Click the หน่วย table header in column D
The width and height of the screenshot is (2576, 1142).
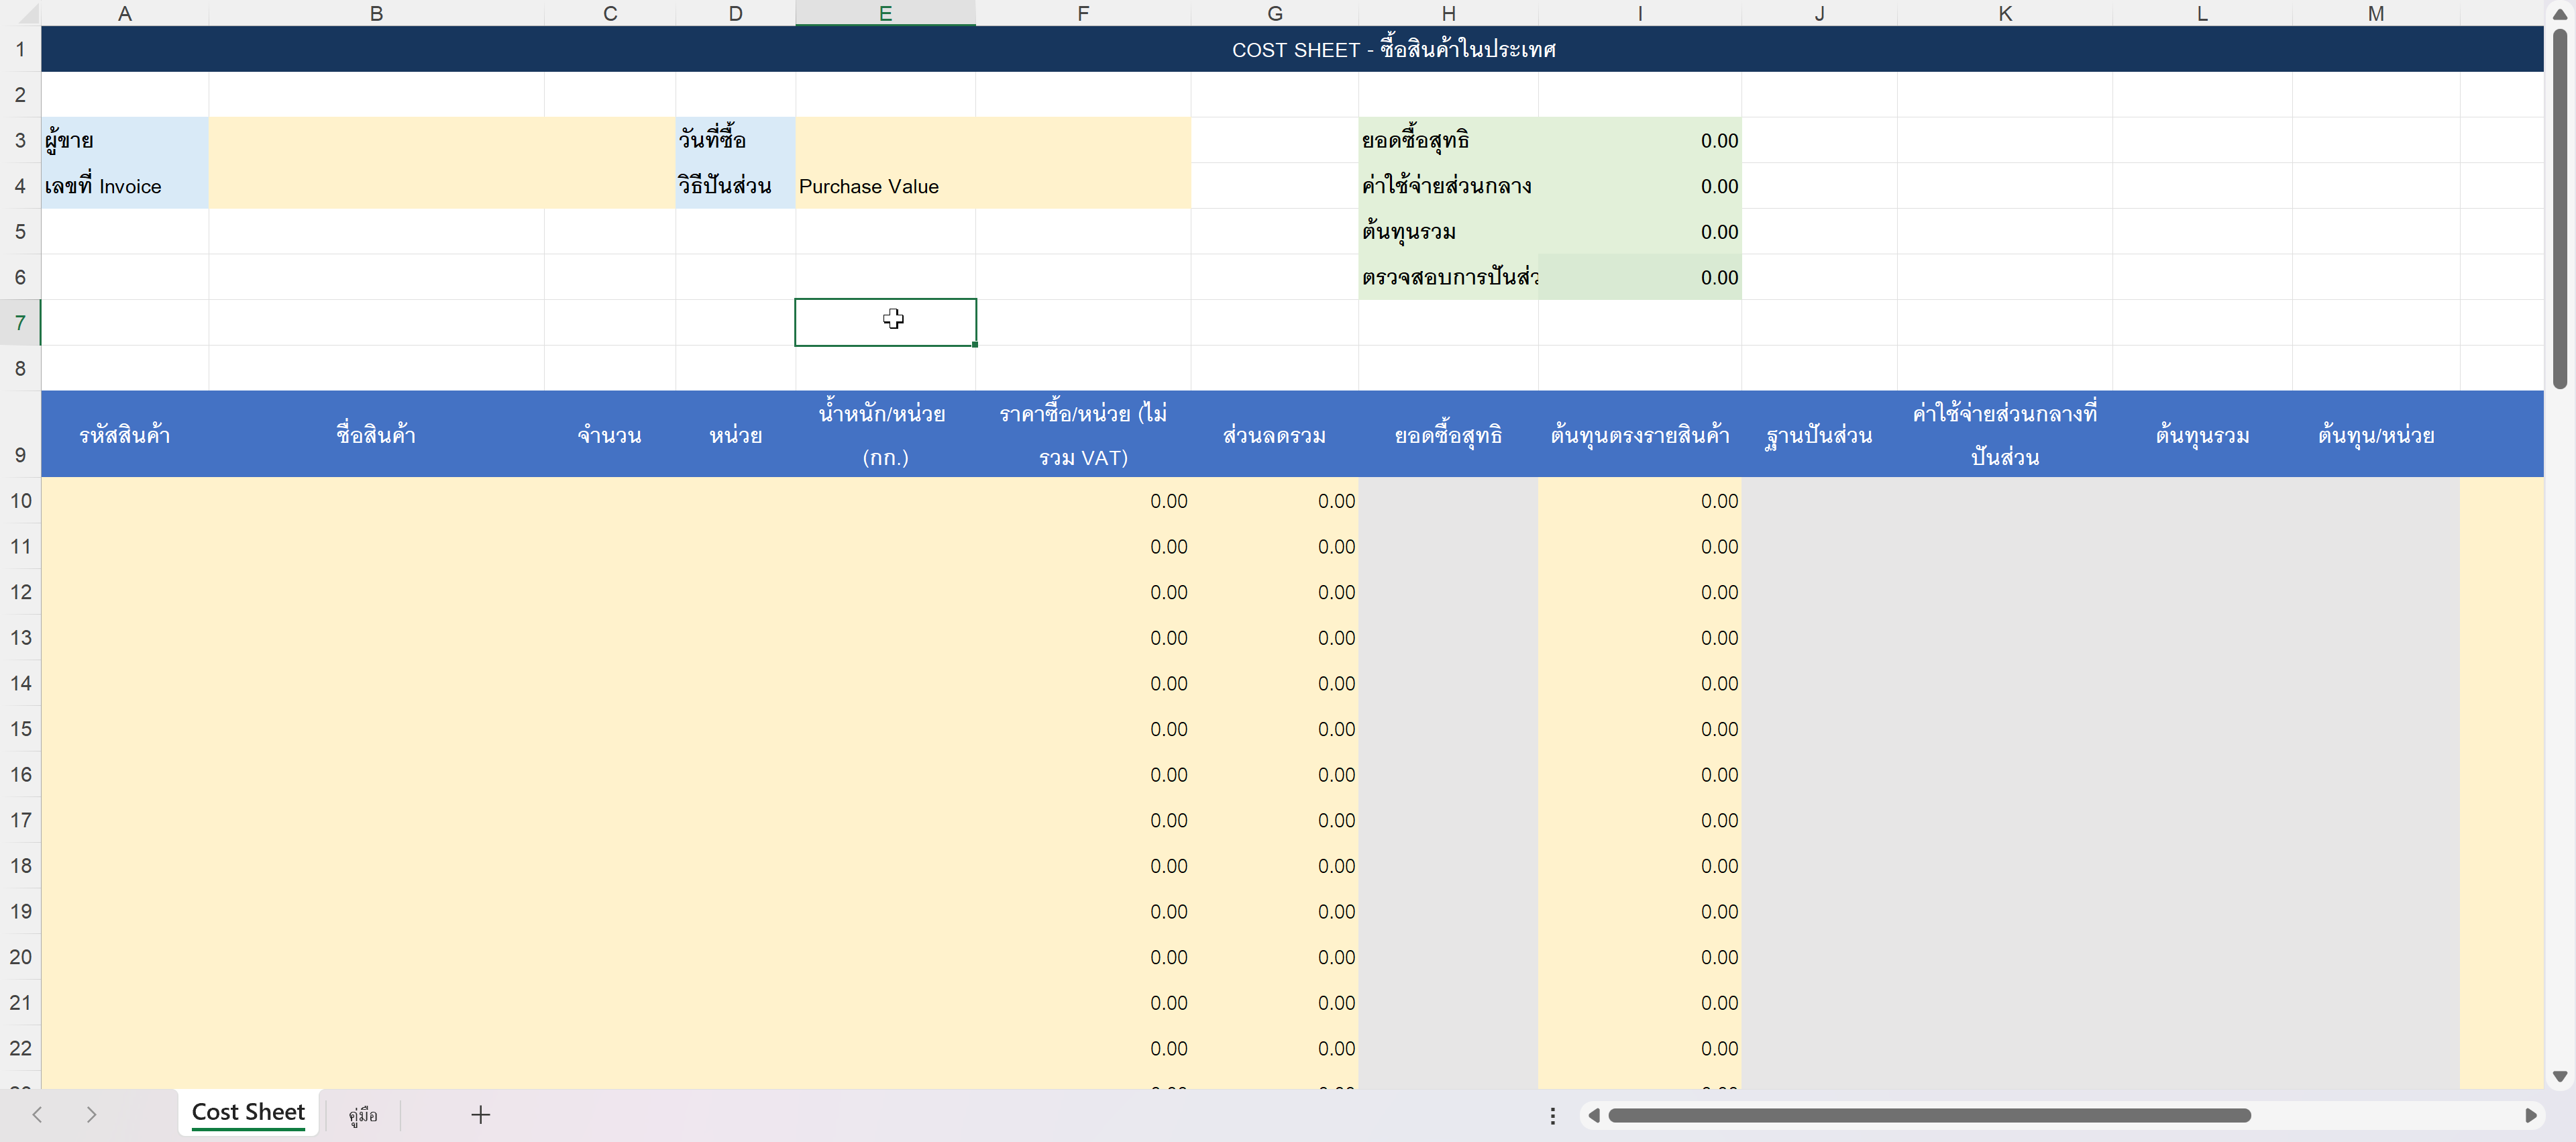(736, 434)
